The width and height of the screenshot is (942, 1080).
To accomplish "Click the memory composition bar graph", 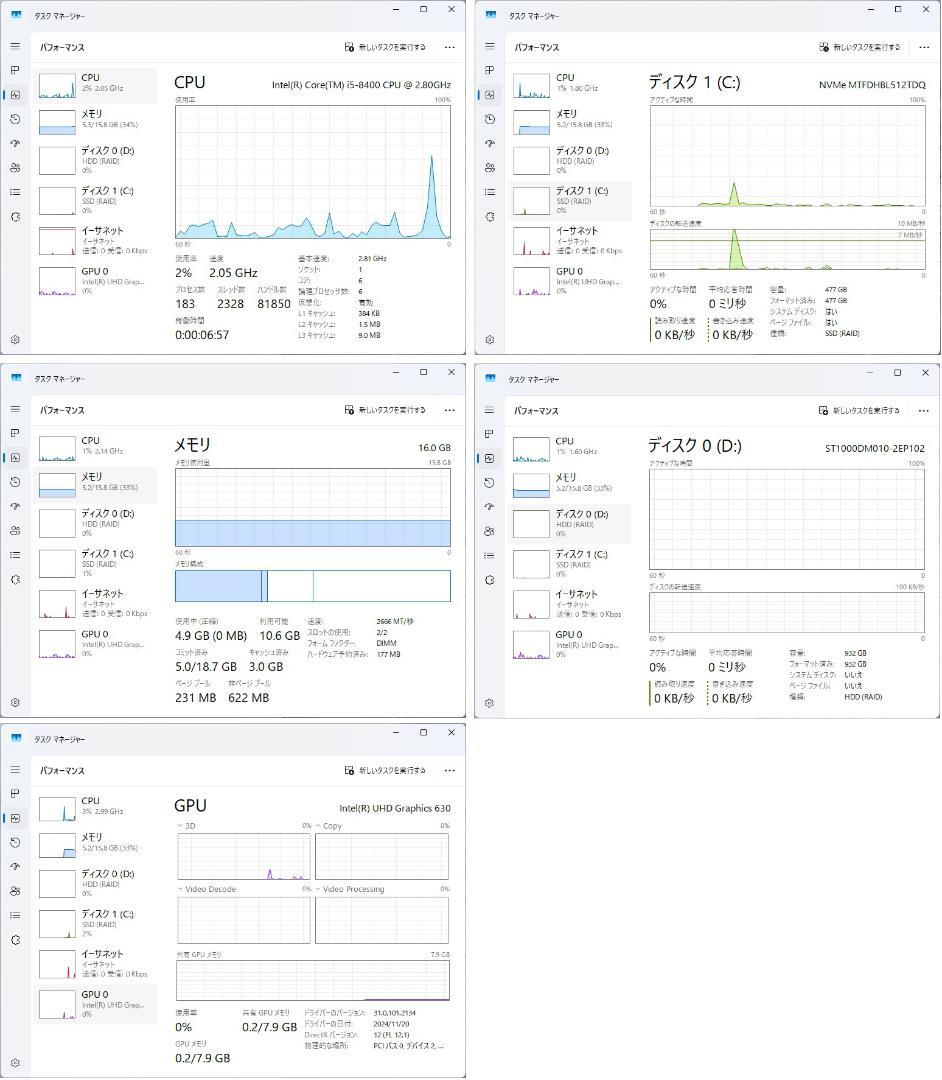I will [x=311, y=585].
